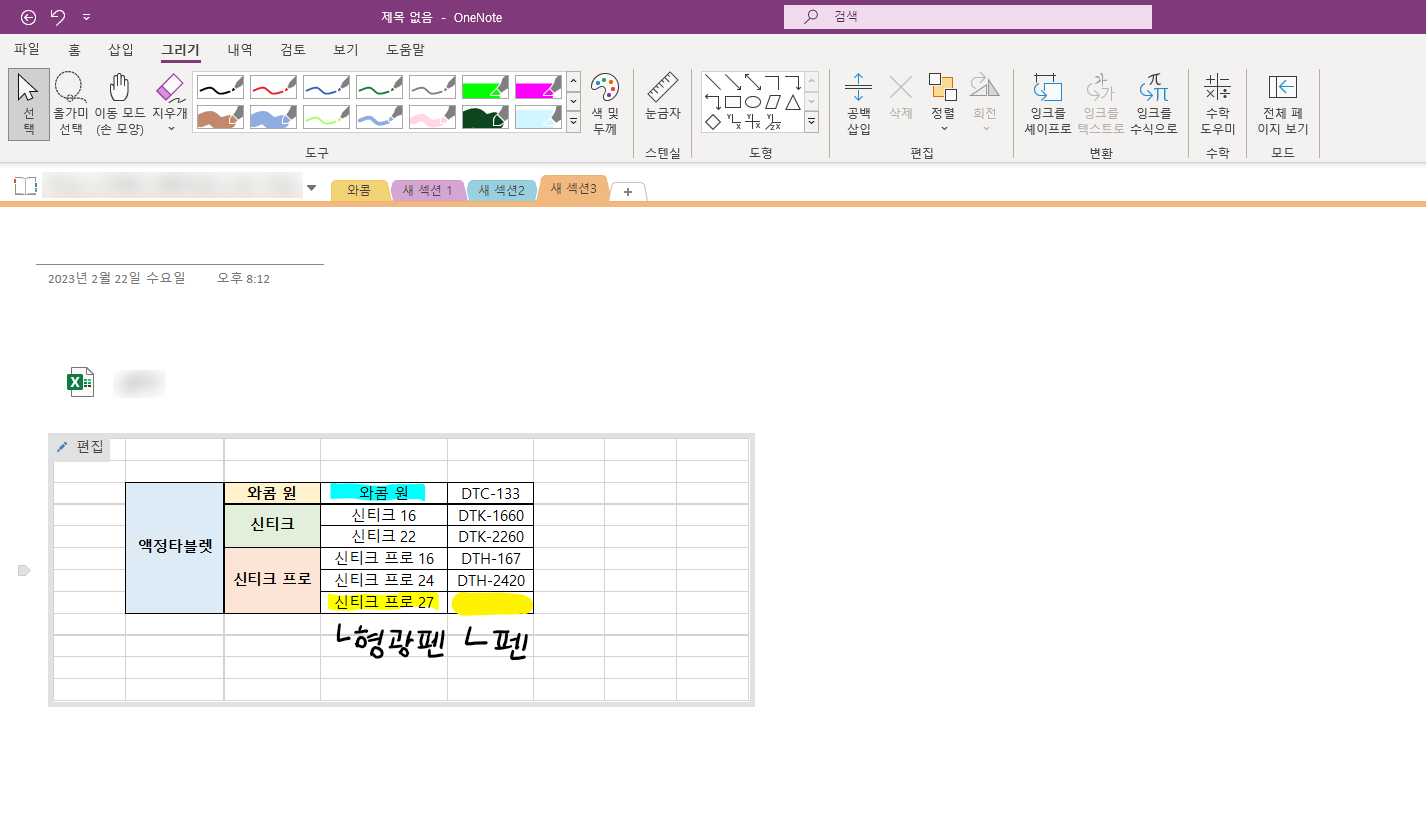Pick the straight line shape
Viewport: 1426px width, 835px height.
tap(713, 82)
